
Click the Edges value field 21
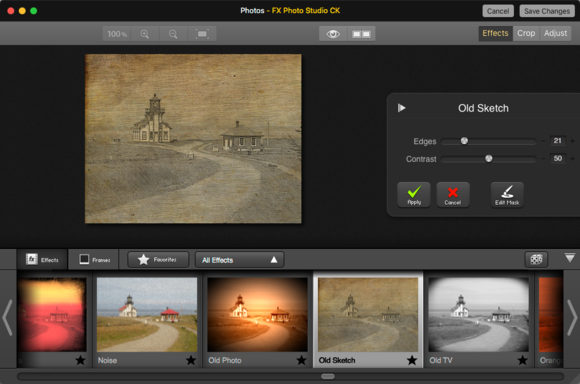(x=557, y=141)
